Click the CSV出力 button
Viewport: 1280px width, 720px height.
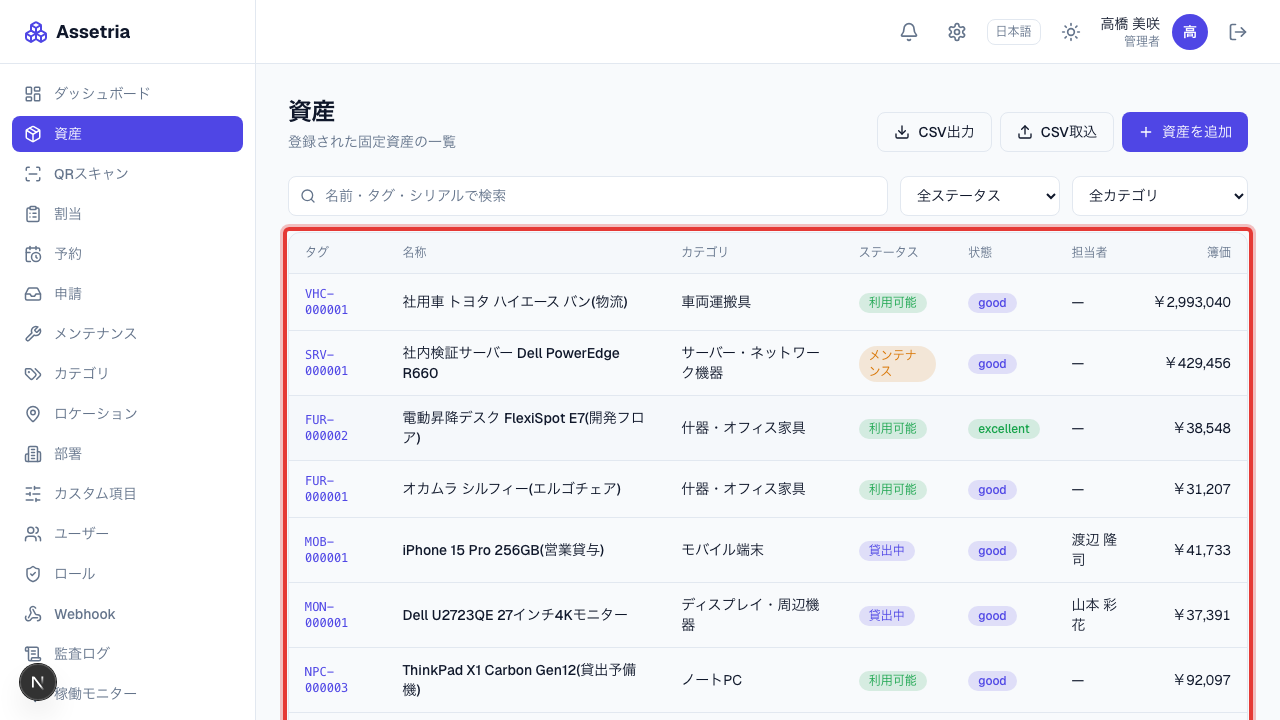tap(934, 132)
